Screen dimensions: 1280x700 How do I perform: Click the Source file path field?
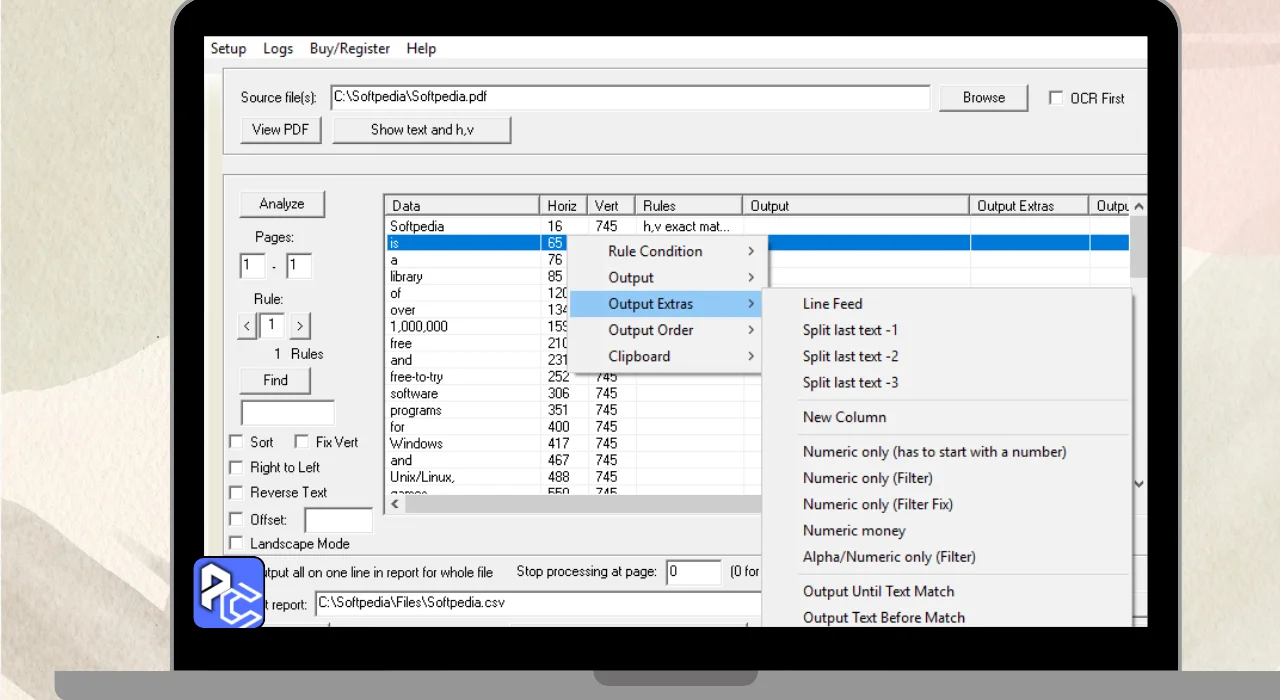point(630,98)
